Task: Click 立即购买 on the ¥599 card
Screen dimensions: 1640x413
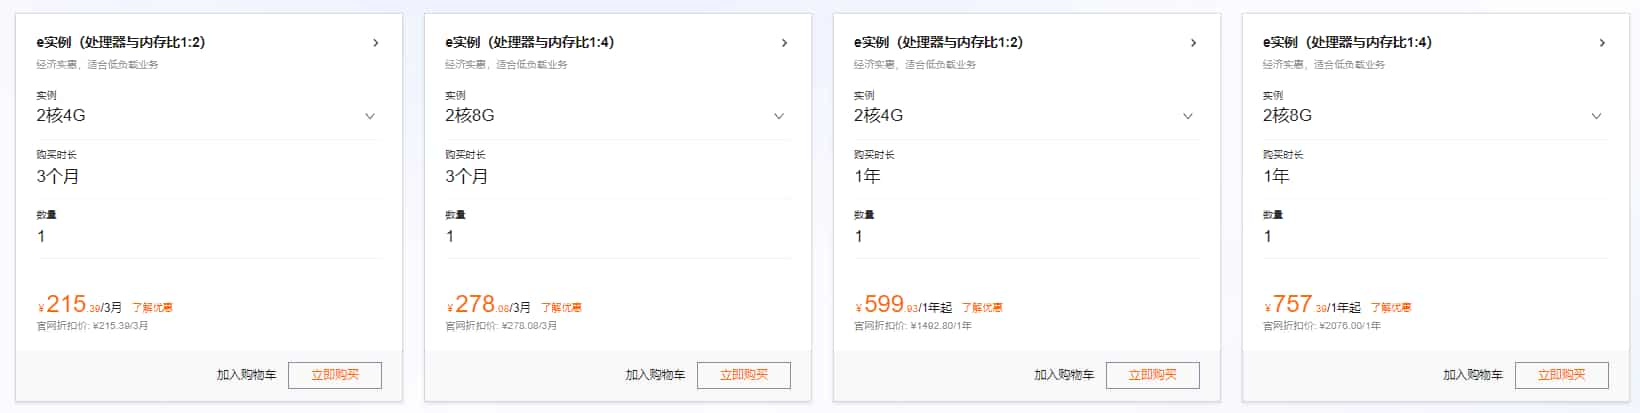Action: click(1152, 375)
